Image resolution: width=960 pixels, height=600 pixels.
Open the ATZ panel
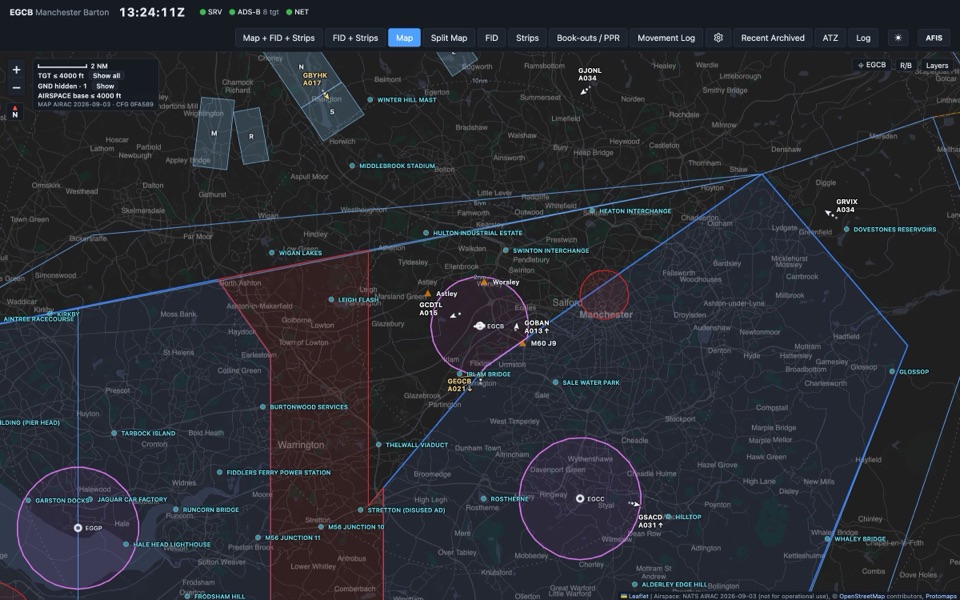[x=830, y=38]
